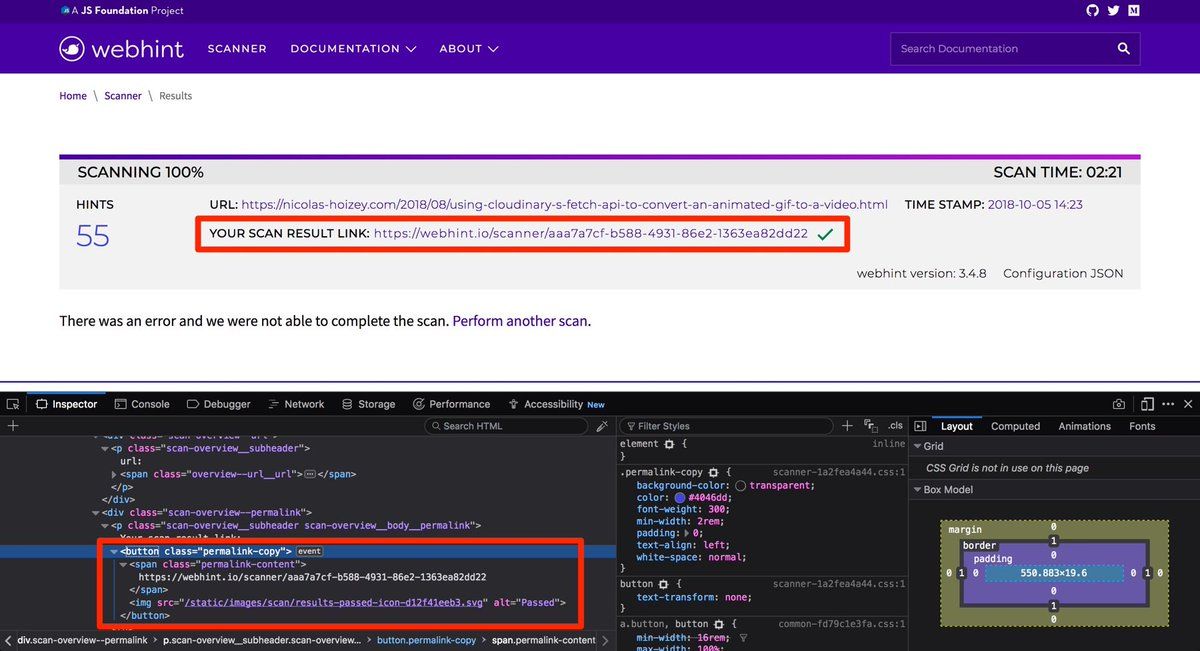
Task: Open the Medium icon in top bar
Action: click(1133, 10)
